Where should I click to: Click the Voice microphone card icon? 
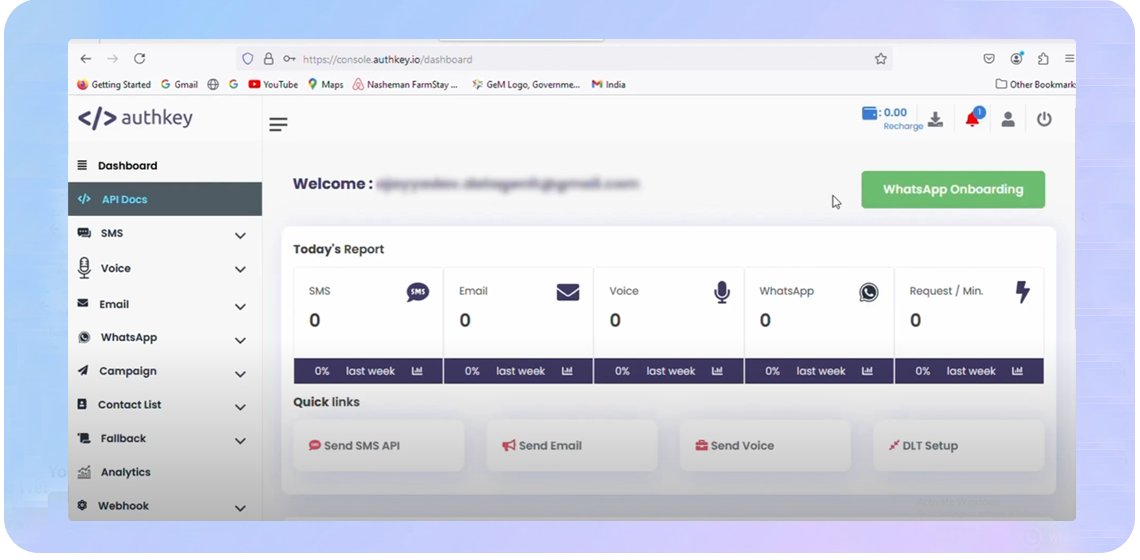tap(721, 292)
